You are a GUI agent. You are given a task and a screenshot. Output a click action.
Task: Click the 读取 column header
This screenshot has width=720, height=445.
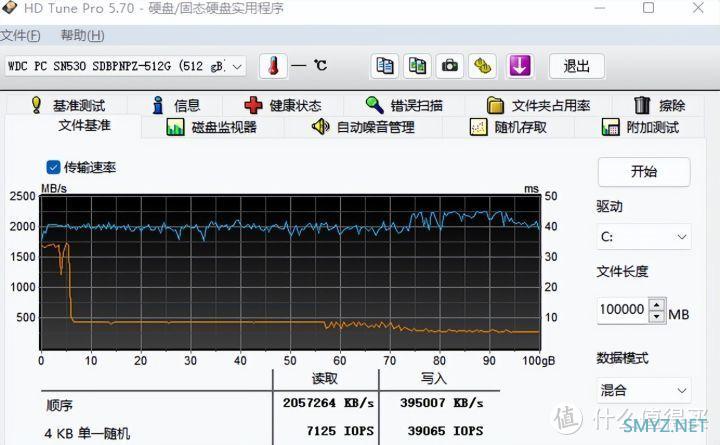click(x=325, y=379)
